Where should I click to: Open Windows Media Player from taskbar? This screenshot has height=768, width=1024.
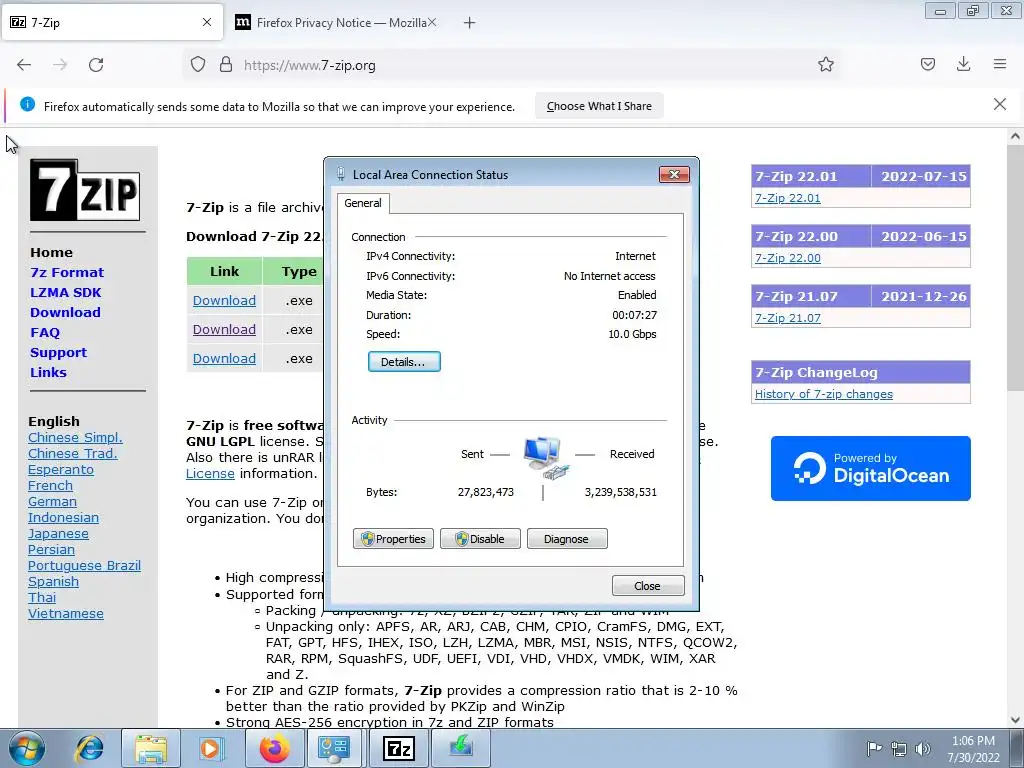[212, 748]
